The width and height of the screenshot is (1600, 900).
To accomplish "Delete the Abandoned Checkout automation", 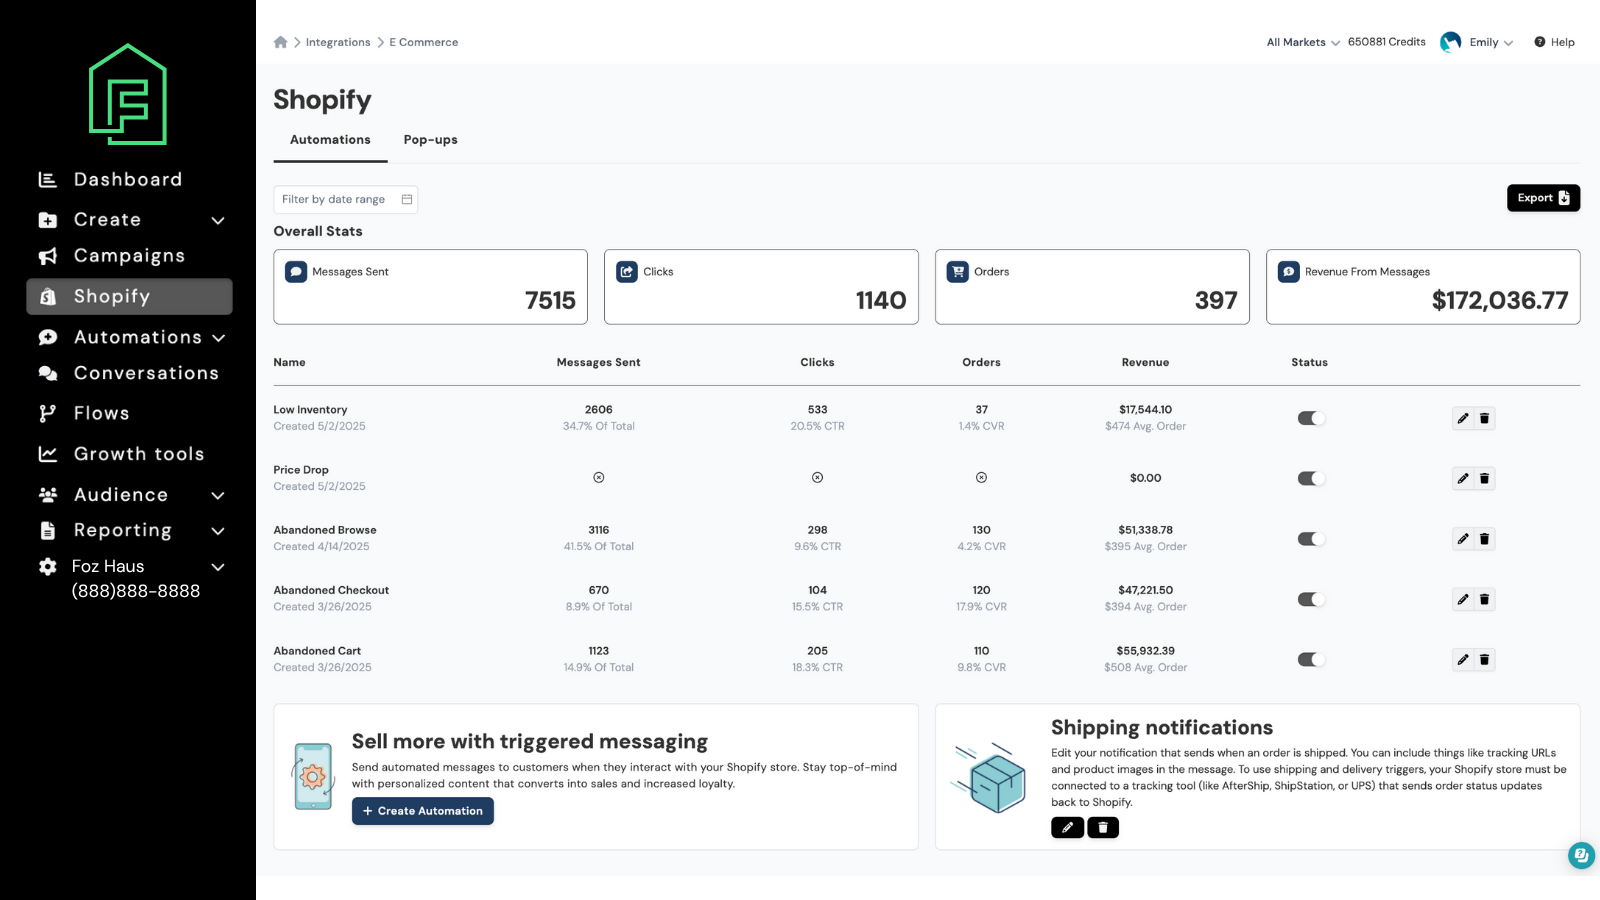I will click(x=1484, y=600).
